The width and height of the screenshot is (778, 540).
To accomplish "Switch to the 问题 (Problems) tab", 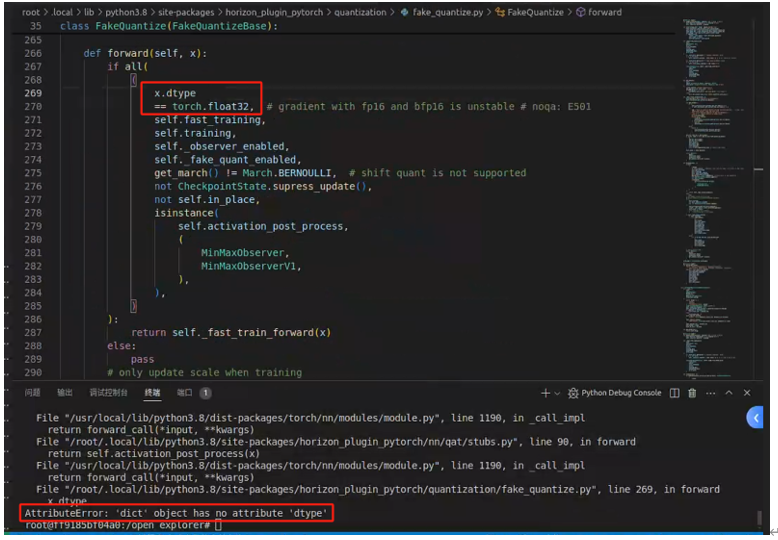I will point(32,393).
